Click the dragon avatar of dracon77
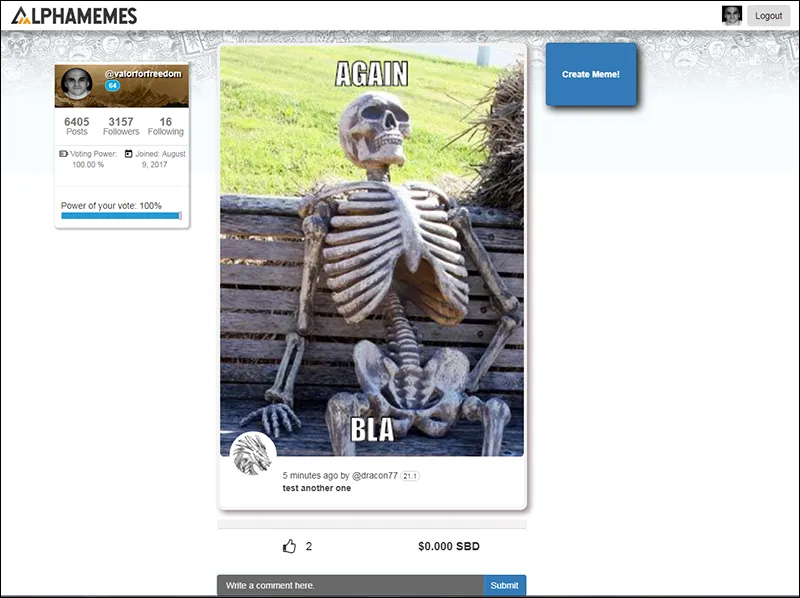Image resolution: width=800 pixels, height=598 pixels. pos(253,455)
